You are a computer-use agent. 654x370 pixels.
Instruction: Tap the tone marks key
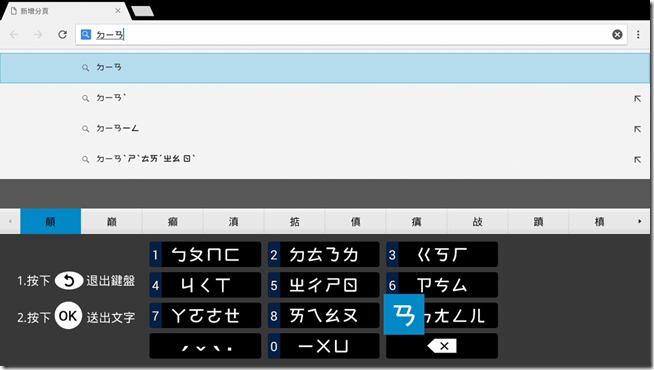[x=205, y=346]
